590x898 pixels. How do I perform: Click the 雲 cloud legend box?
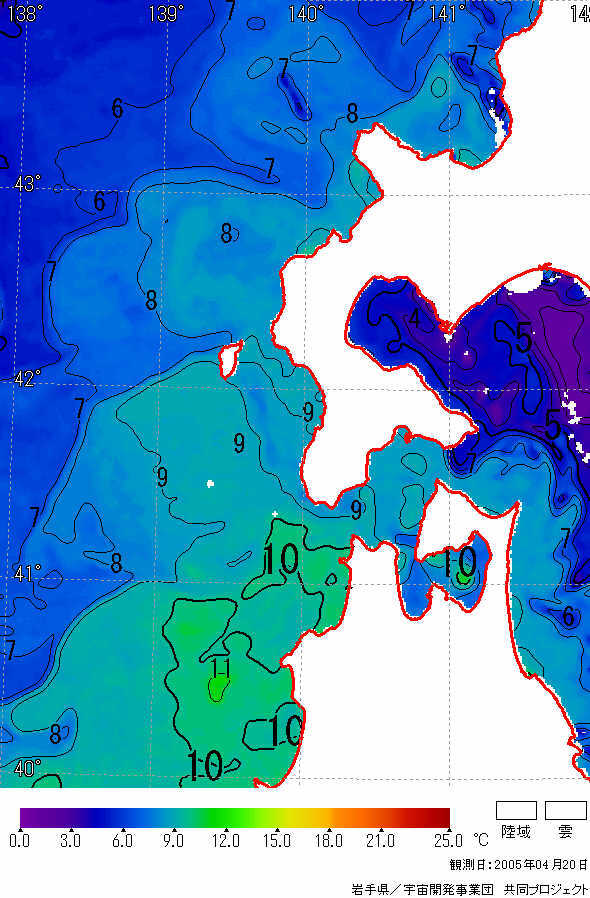(566, 810)
